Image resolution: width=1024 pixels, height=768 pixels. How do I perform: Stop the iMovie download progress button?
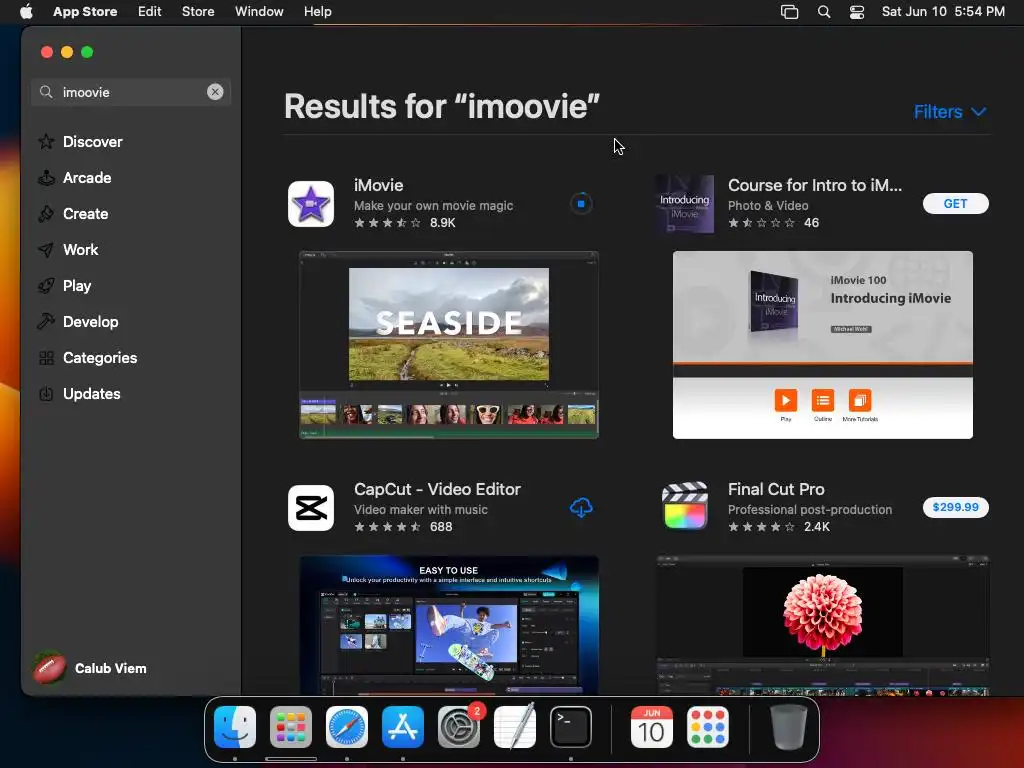click(581, 204)
